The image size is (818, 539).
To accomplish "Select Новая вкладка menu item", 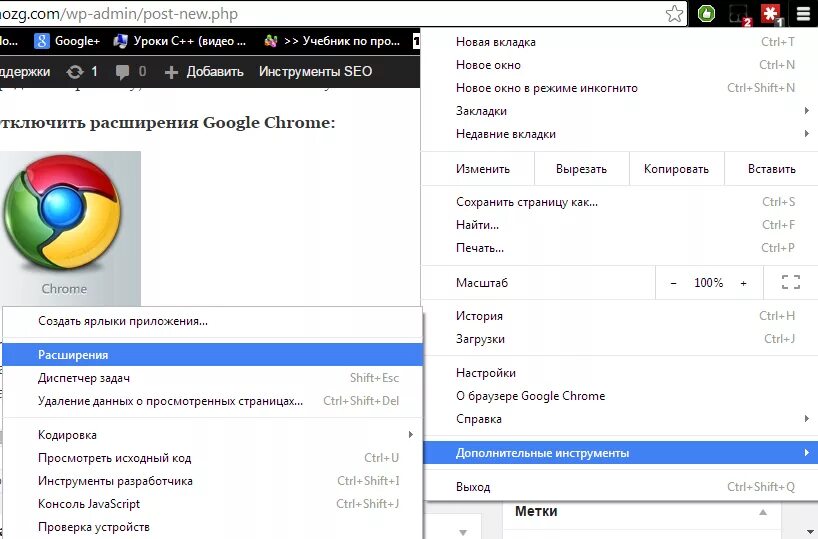I will 620,42.
